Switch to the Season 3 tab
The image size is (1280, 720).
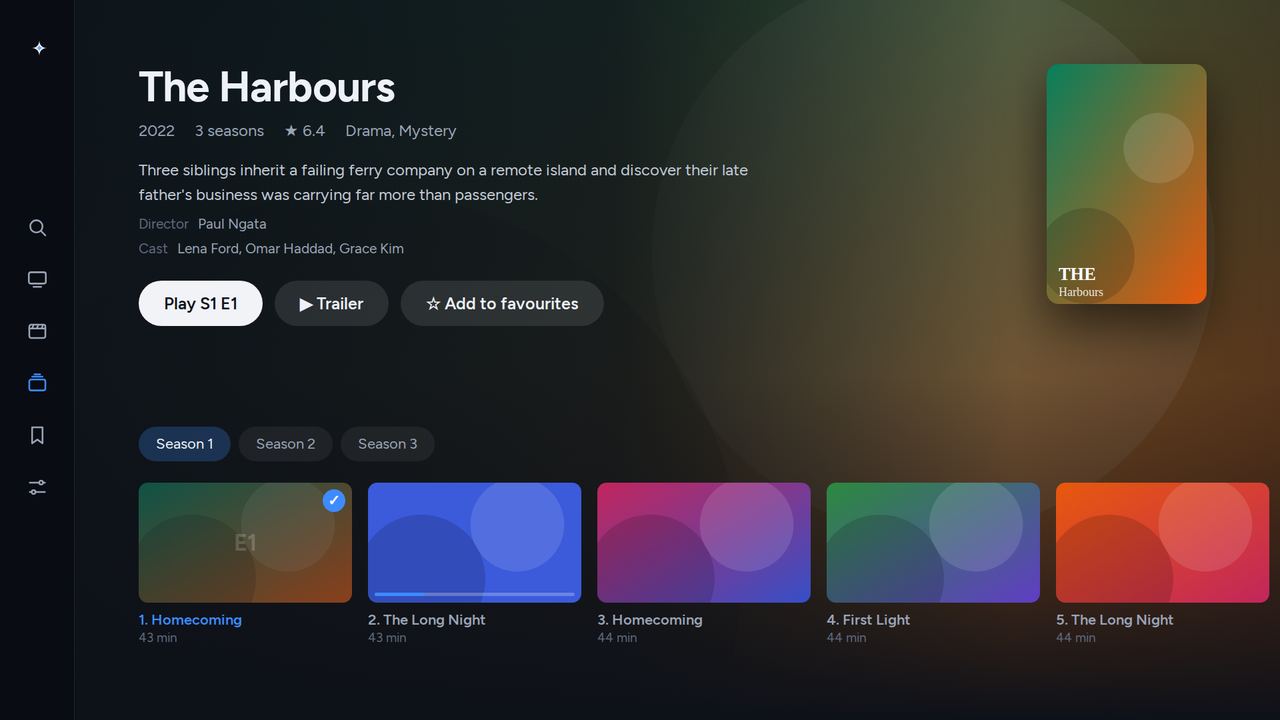tap(387, 444)
